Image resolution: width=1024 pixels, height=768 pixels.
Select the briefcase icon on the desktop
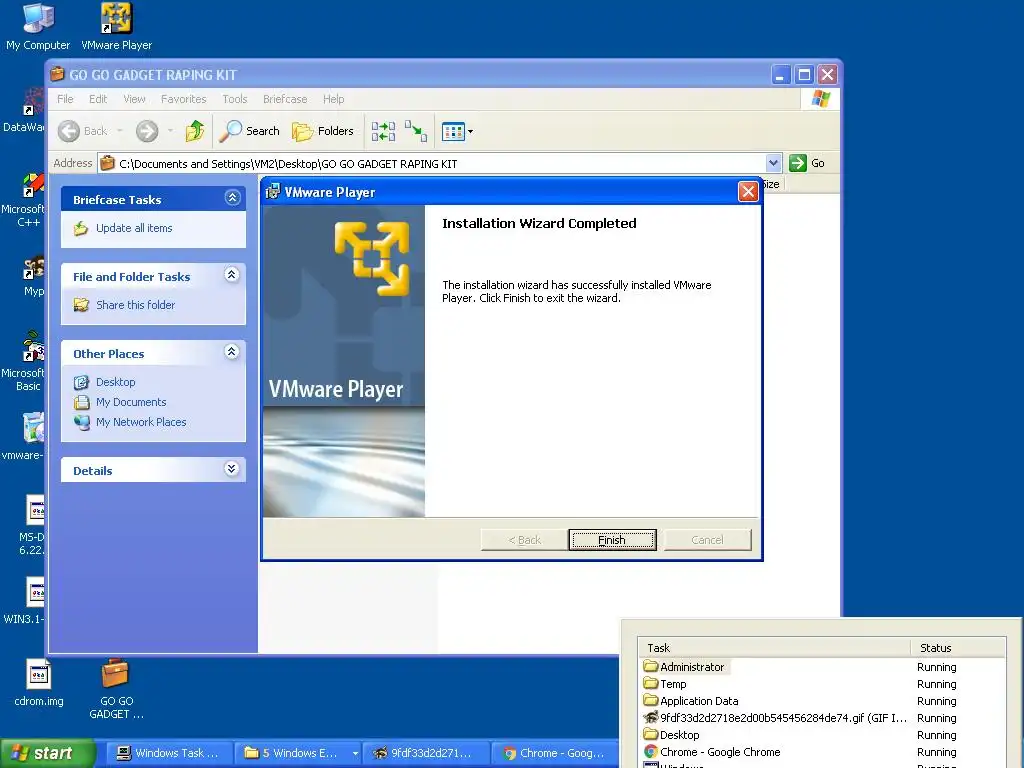pos(116,689)
